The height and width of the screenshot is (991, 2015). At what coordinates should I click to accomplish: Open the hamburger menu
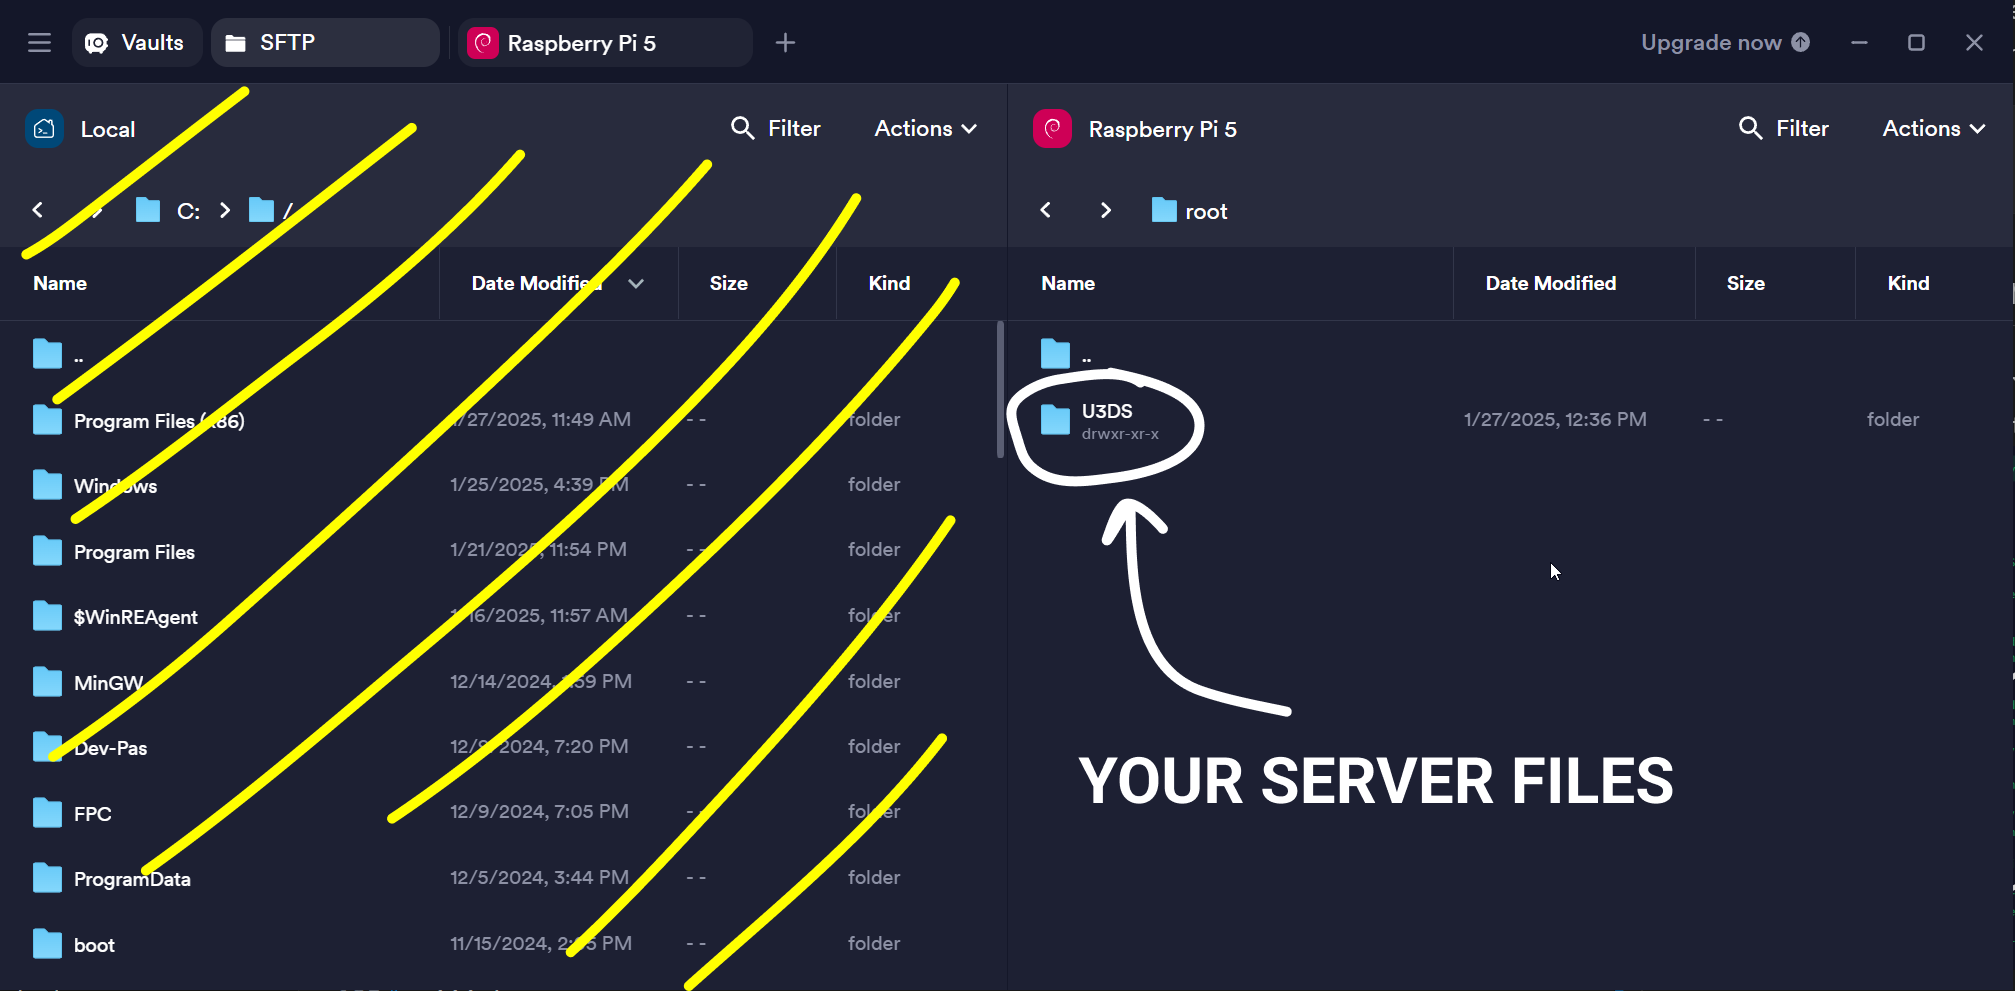pyautogui.click(x=38, y=42)
